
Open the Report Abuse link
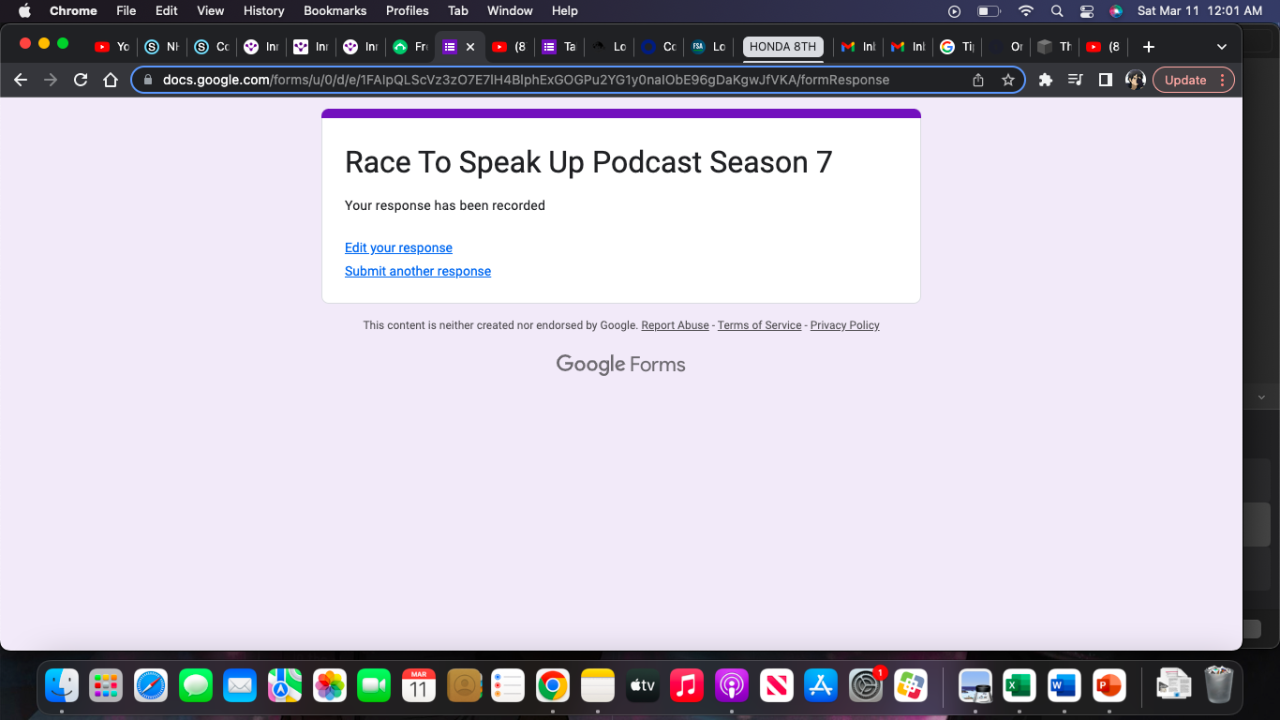pyautogui.click(x=675, y=325)
